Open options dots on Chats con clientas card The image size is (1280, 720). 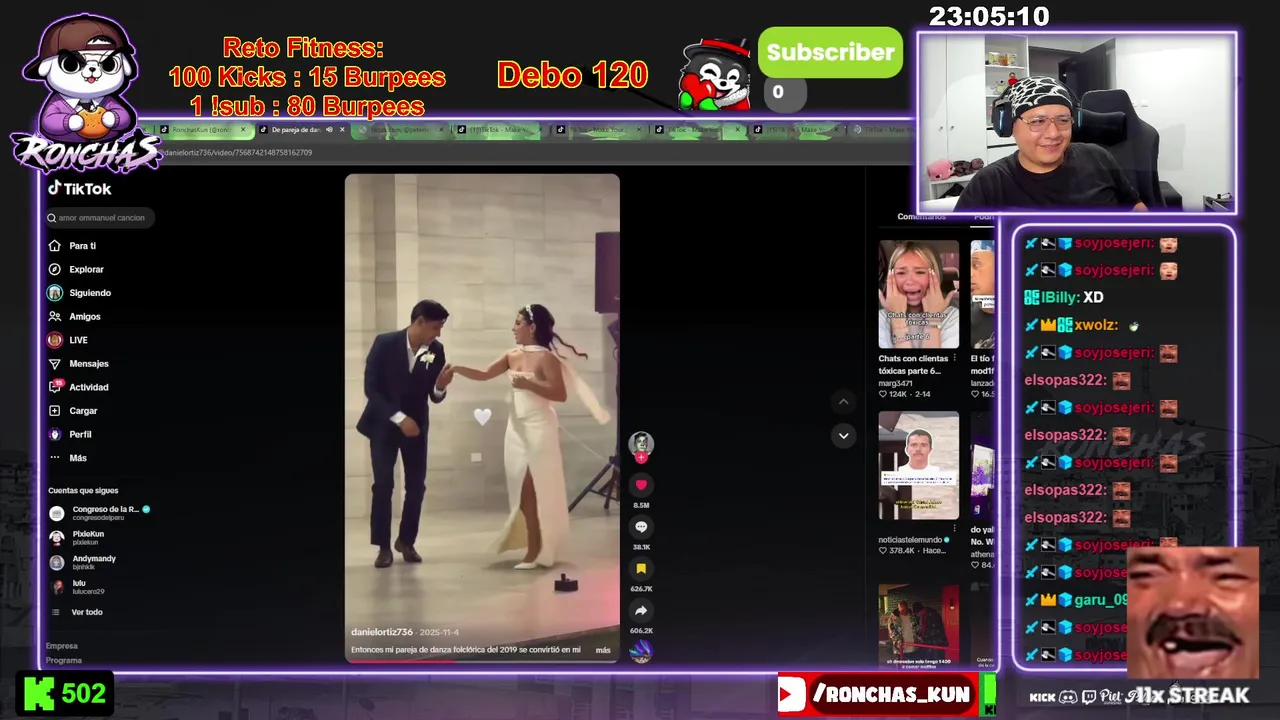[x=954, y=358]
